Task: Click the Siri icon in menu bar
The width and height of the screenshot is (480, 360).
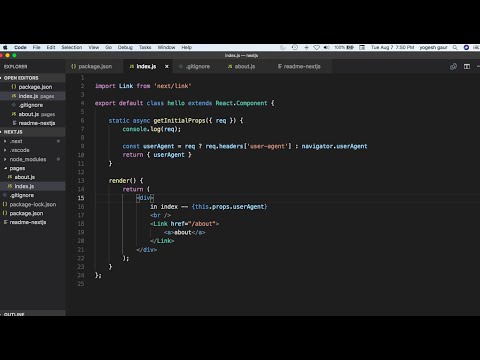Action: [x=466, y=48]
